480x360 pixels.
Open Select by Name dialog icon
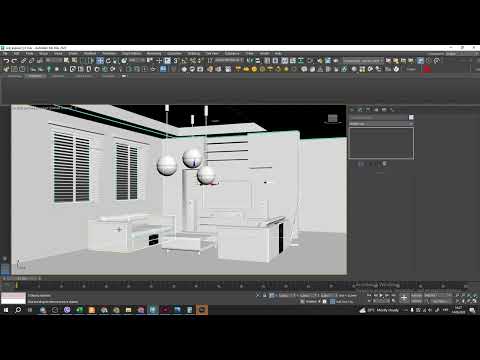(x=74, y=61)
